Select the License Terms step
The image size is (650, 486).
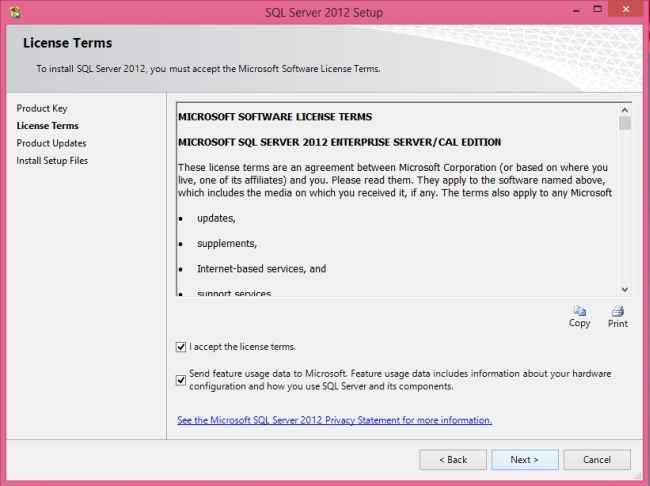tap(47, 126)
